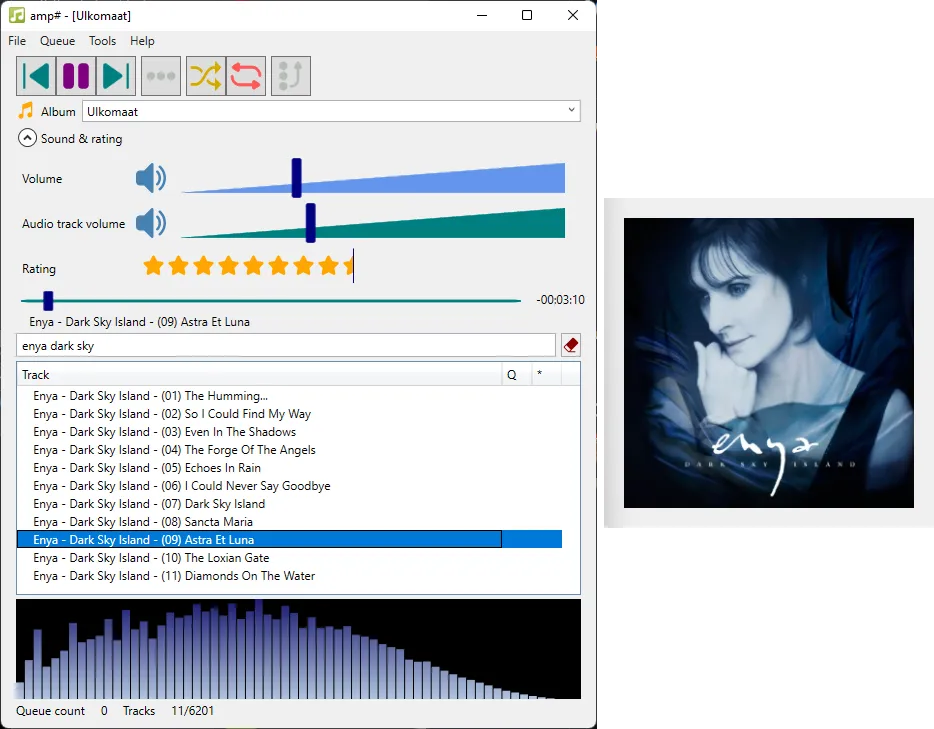Enable shuffle playback mode
Viewport: 934px width, 729px height.
(x=205, y=75)
